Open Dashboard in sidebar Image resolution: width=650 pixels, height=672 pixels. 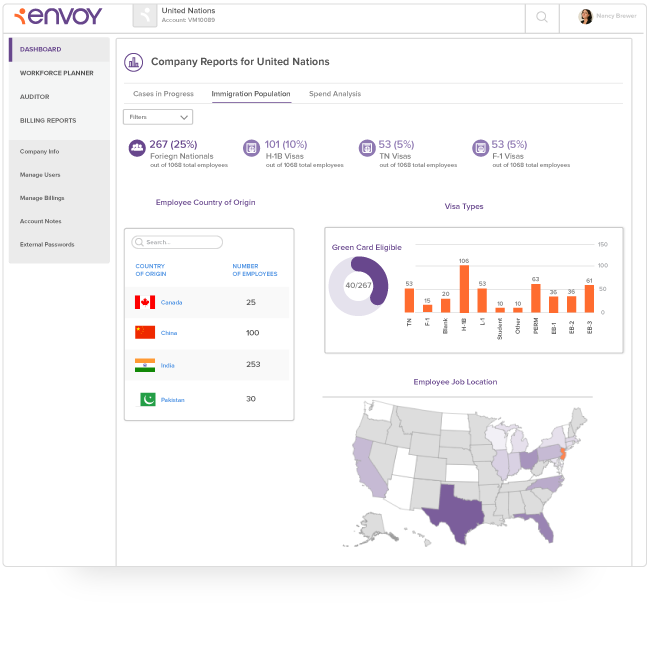point(59,49)
